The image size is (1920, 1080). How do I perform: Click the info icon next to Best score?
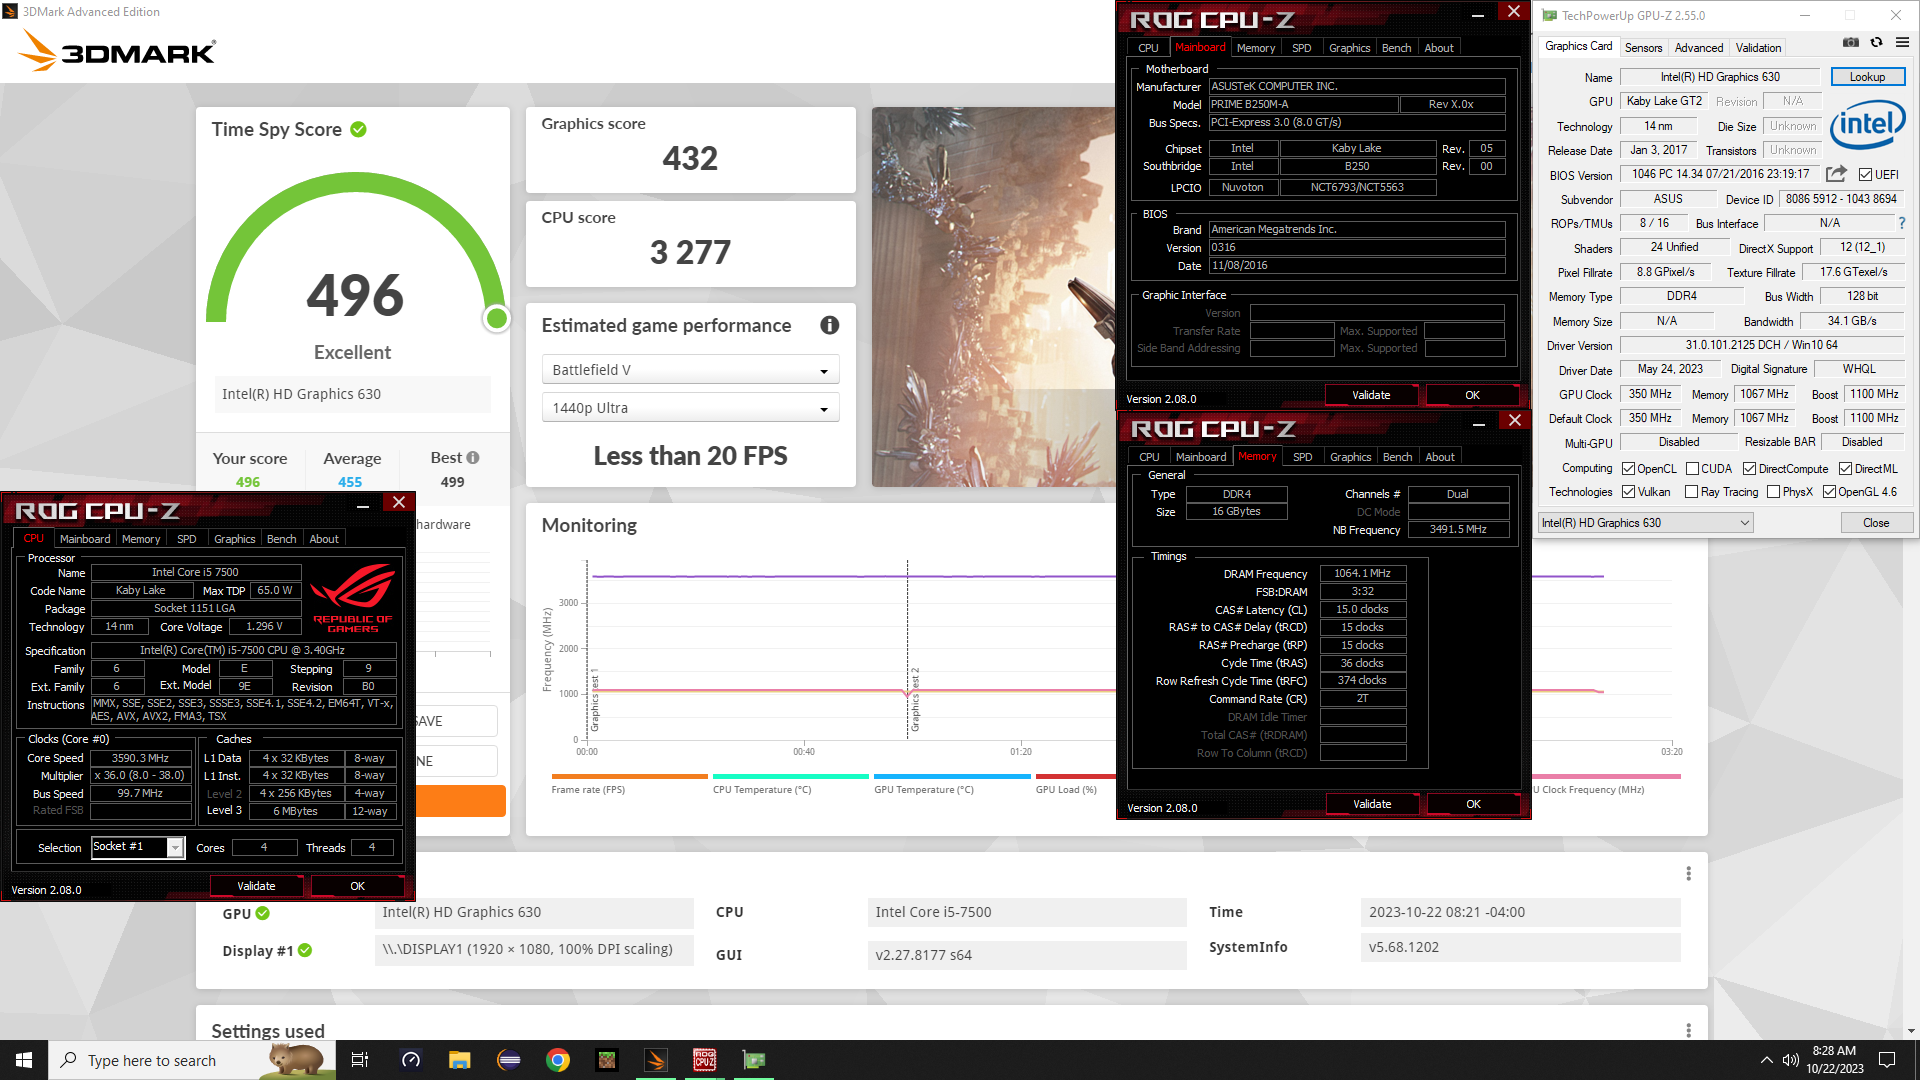coord(473,458)
